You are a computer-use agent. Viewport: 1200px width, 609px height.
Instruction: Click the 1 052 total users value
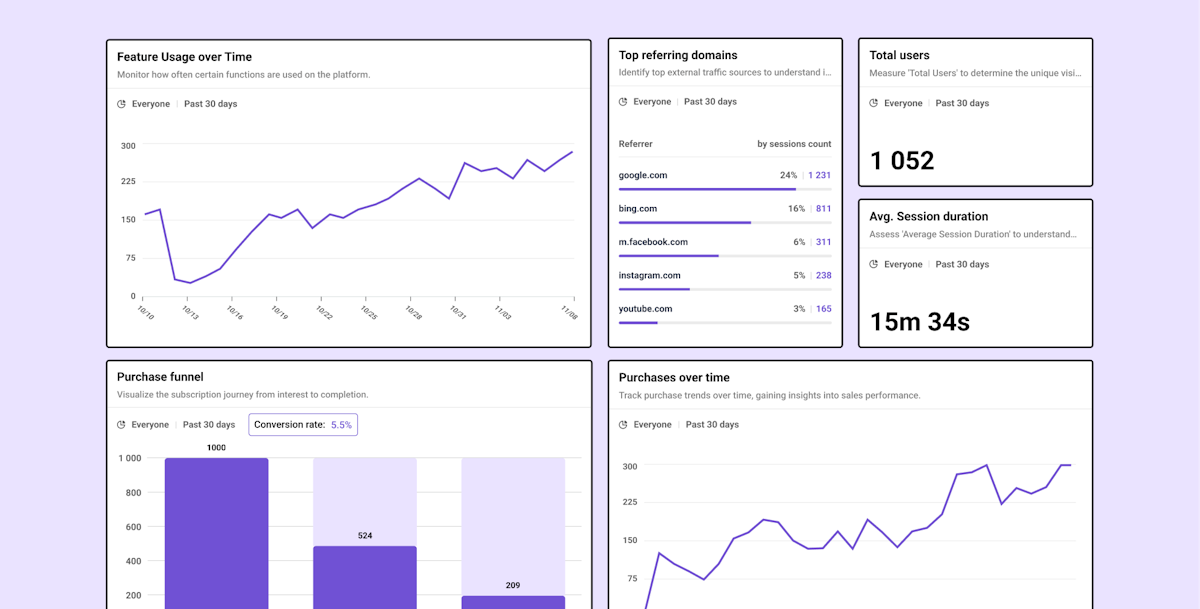point(902,161)
